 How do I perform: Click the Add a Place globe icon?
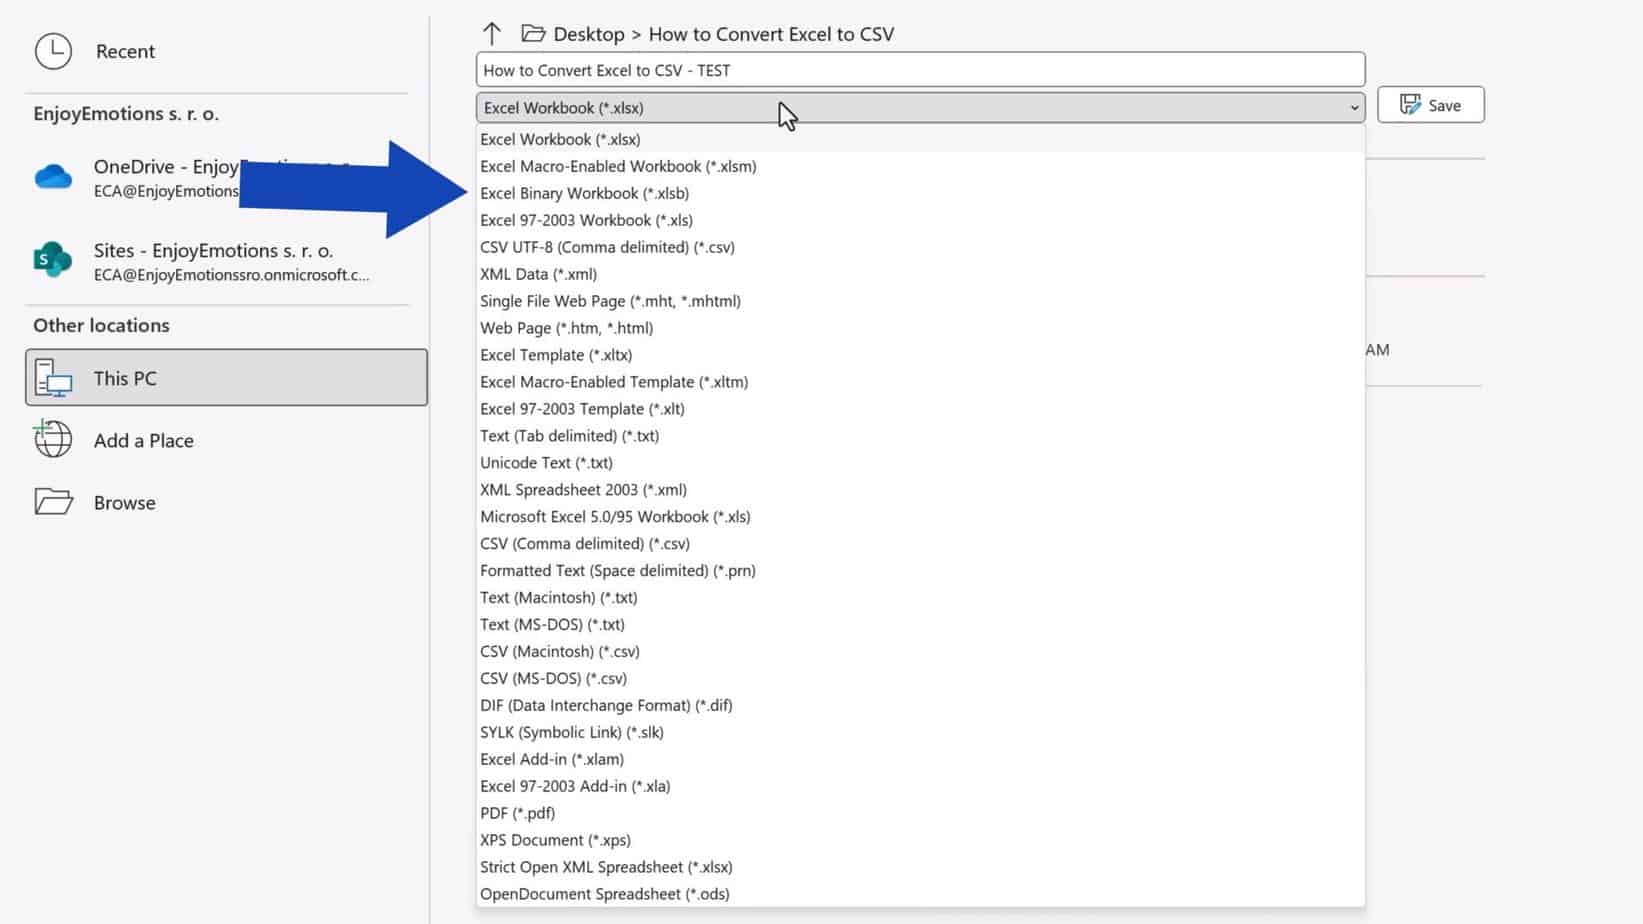[52, 439]
